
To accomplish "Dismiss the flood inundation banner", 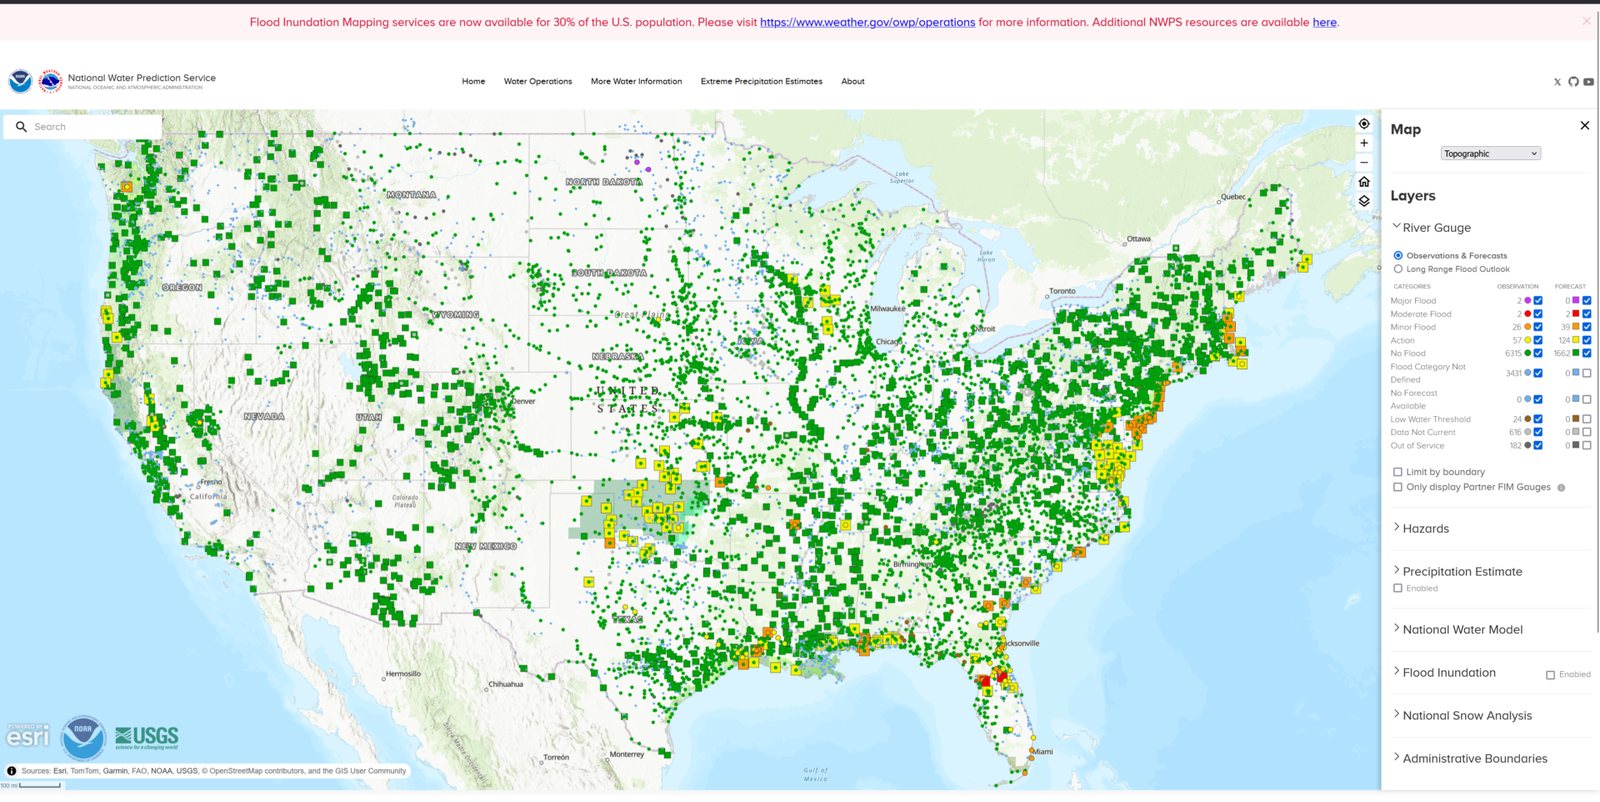I will (x=1586, y=21).
